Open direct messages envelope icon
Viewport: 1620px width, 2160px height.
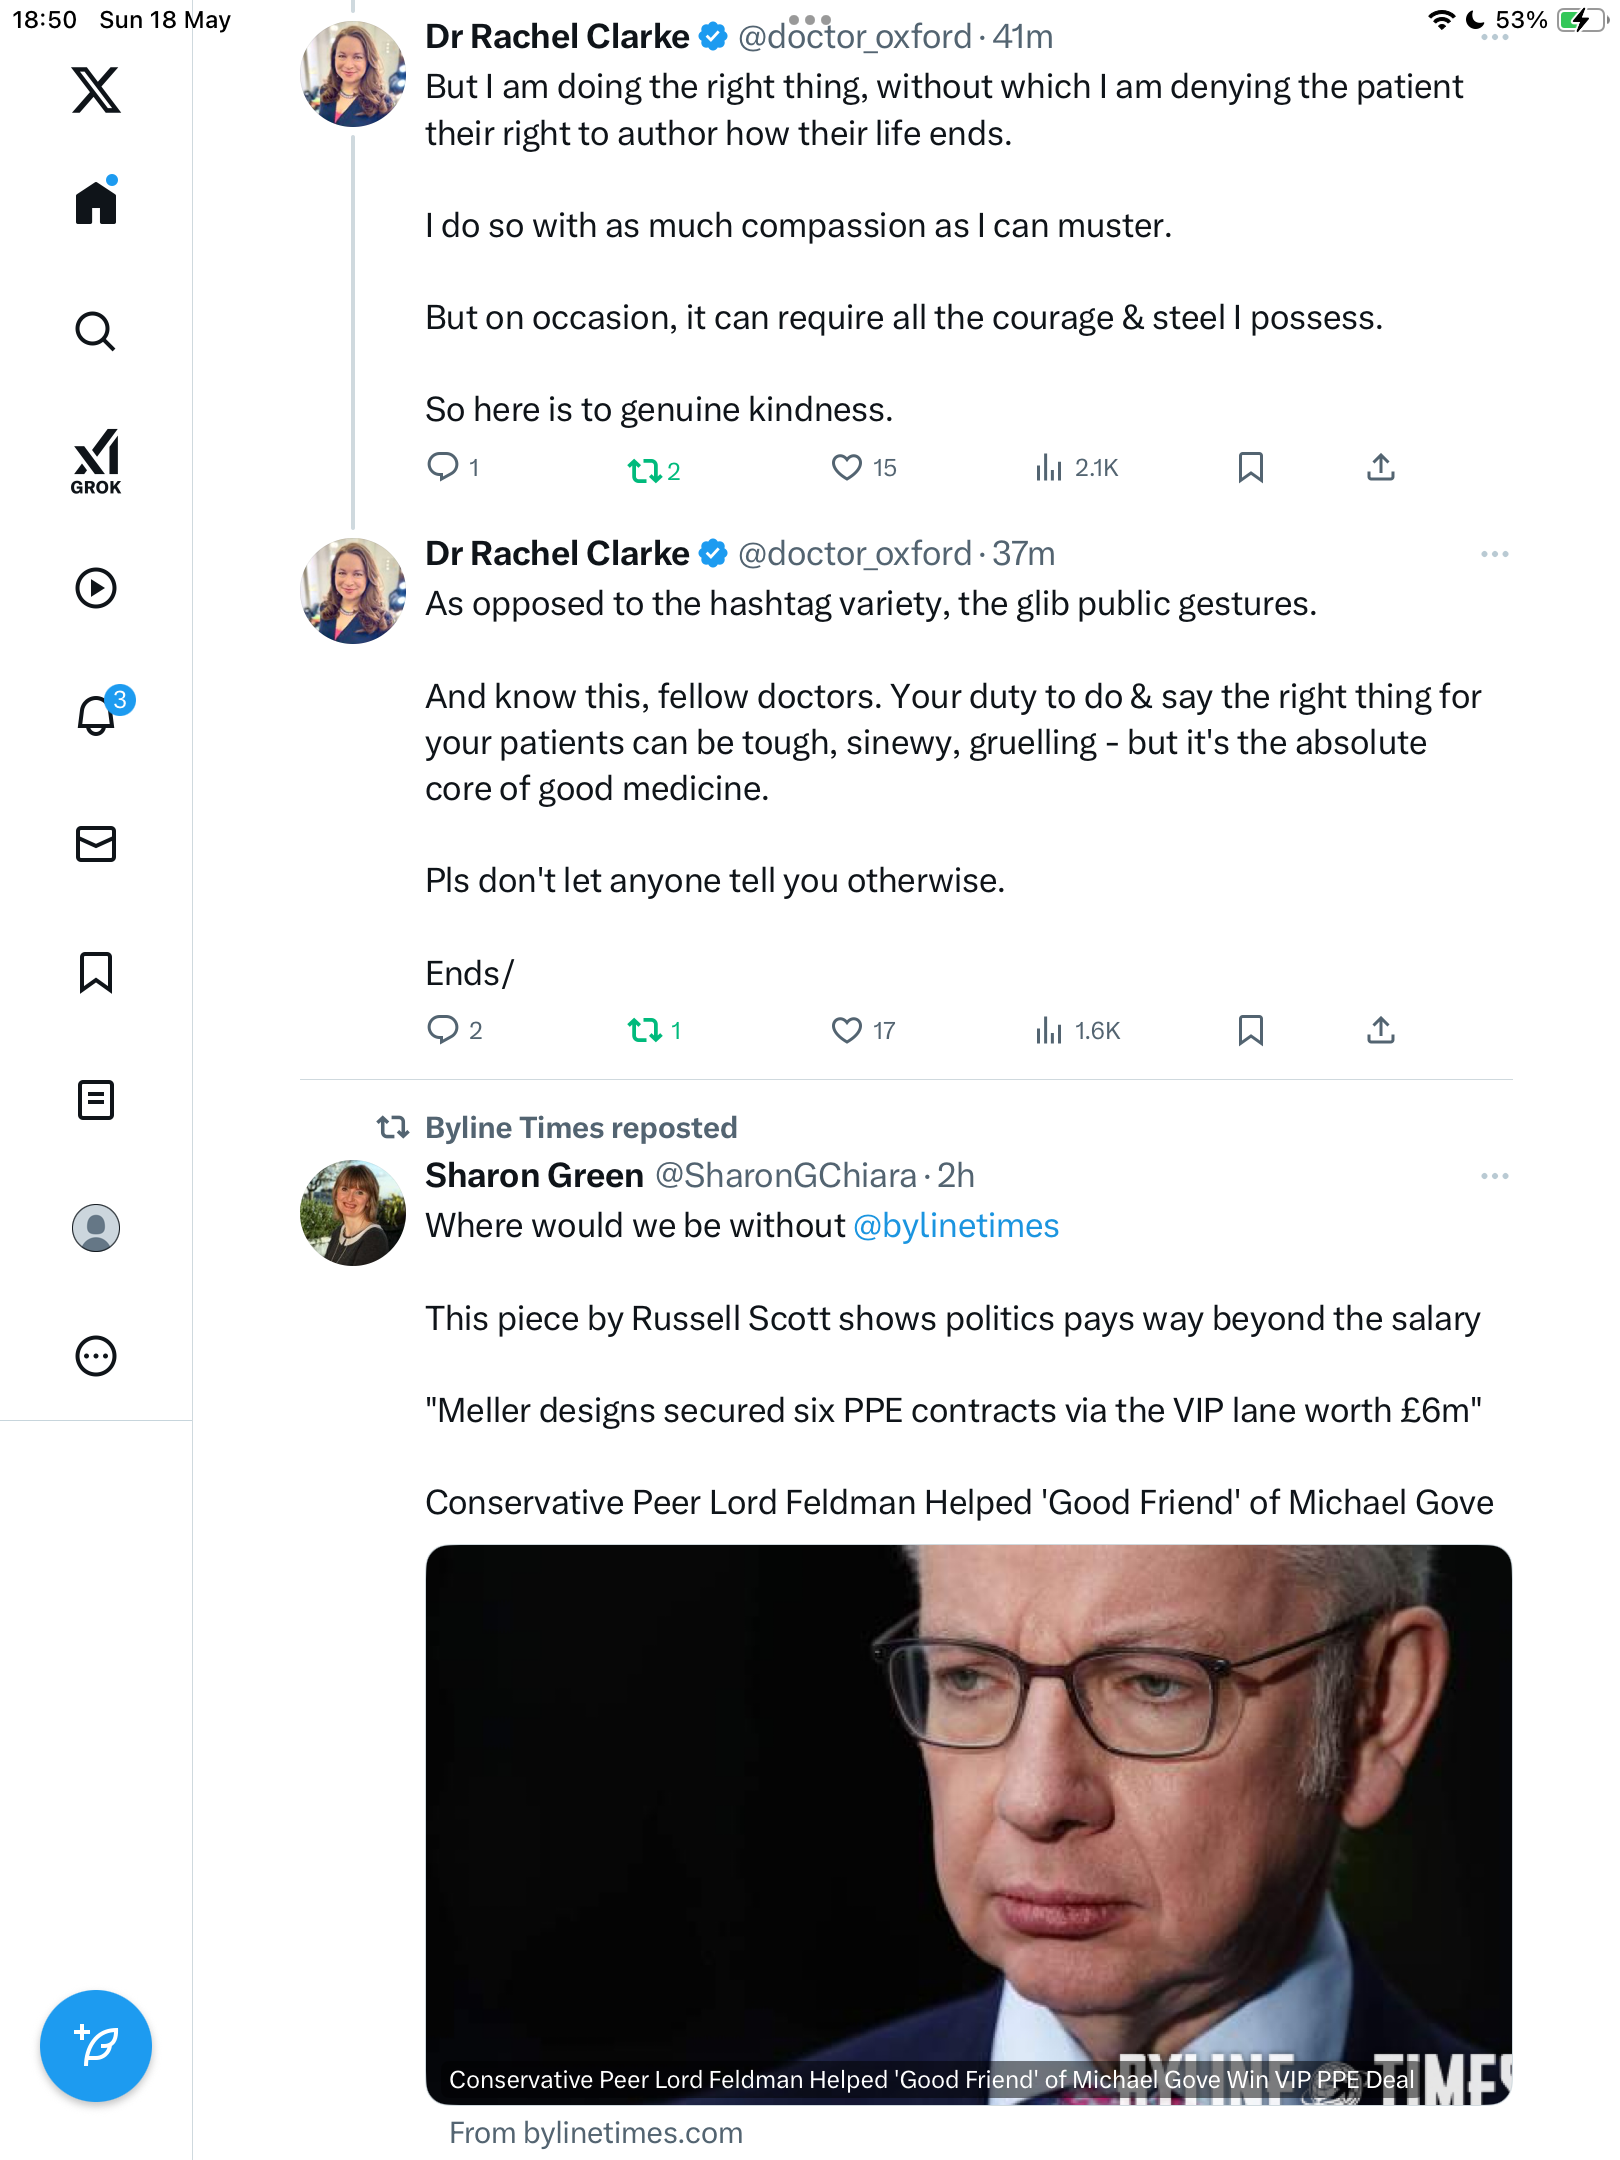point(96,844)
